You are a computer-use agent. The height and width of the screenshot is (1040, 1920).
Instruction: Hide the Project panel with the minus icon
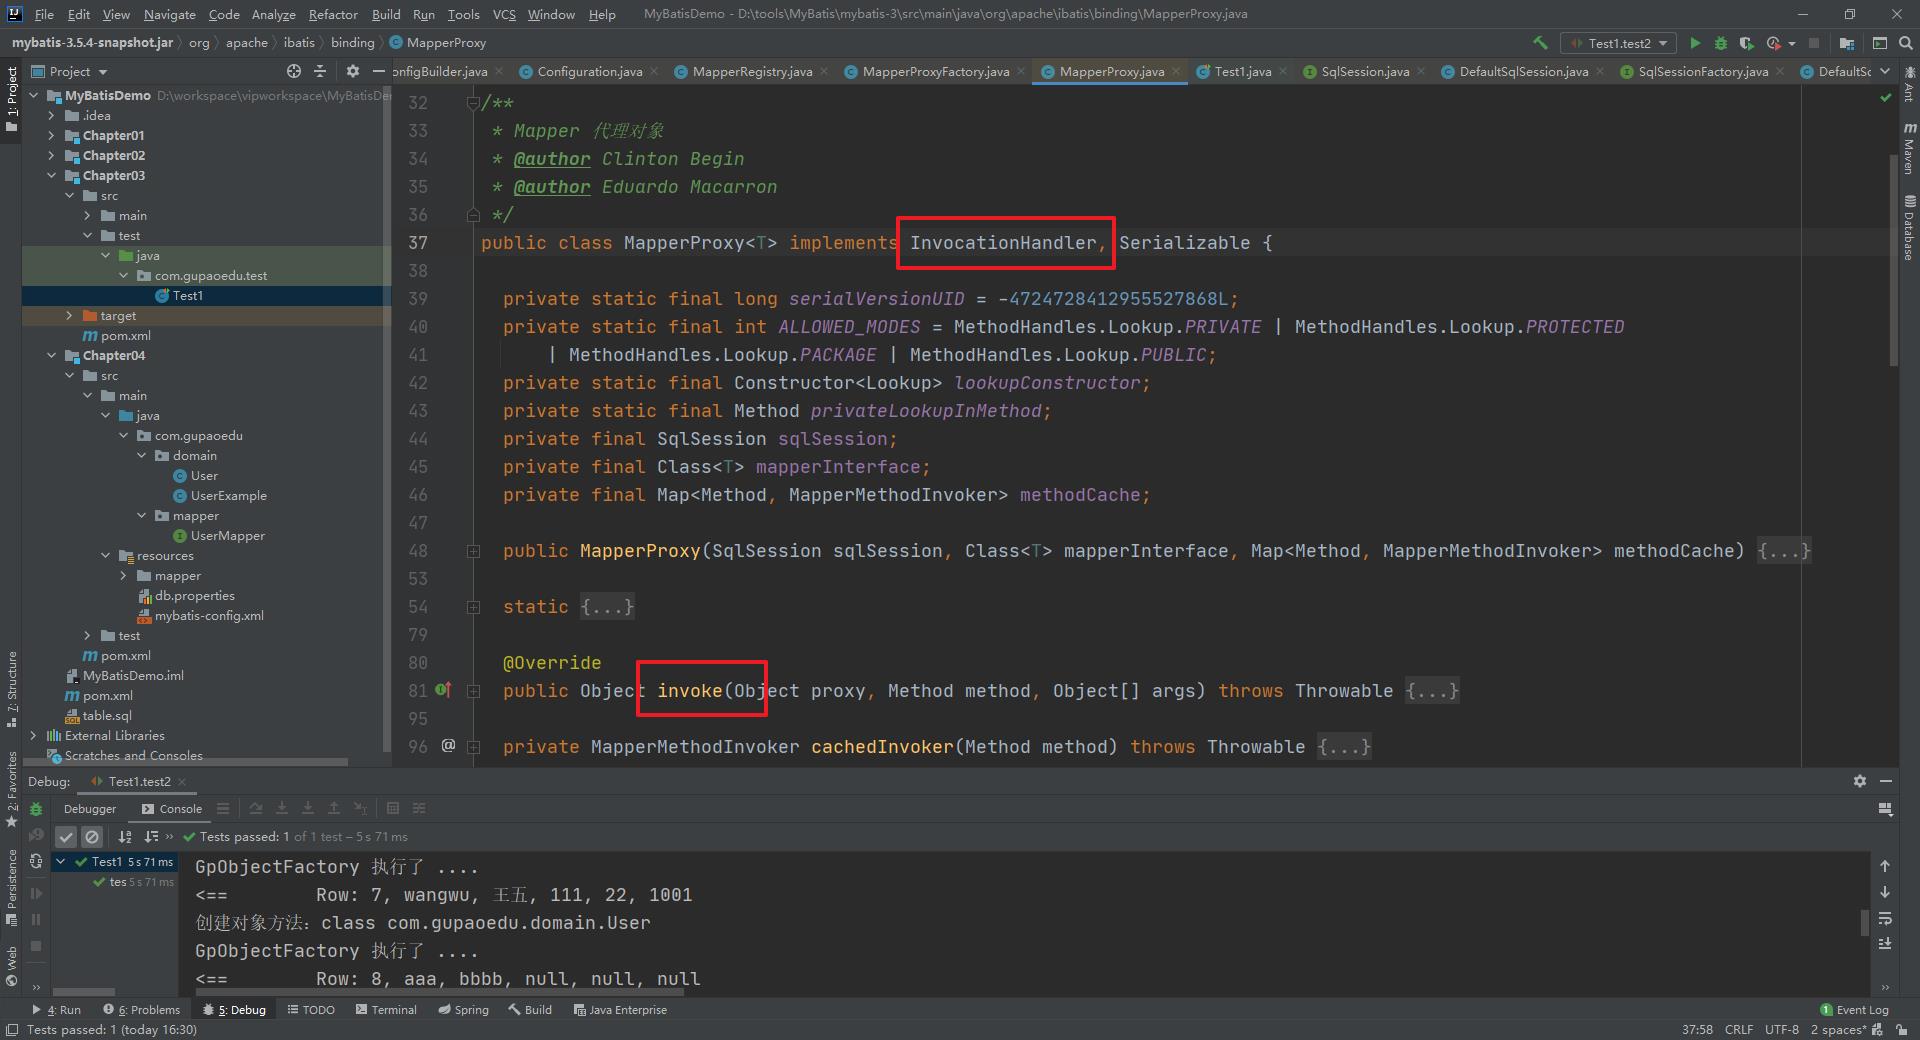(378, 71)
